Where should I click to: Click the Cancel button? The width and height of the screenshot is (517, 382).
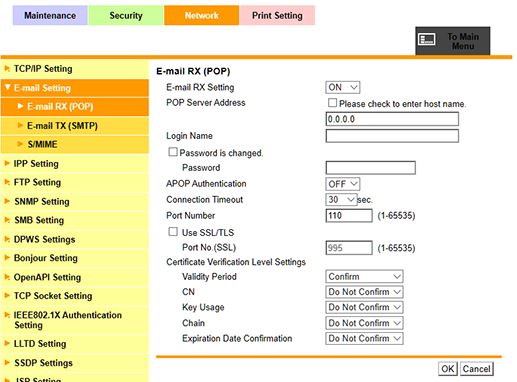(477, 369)
